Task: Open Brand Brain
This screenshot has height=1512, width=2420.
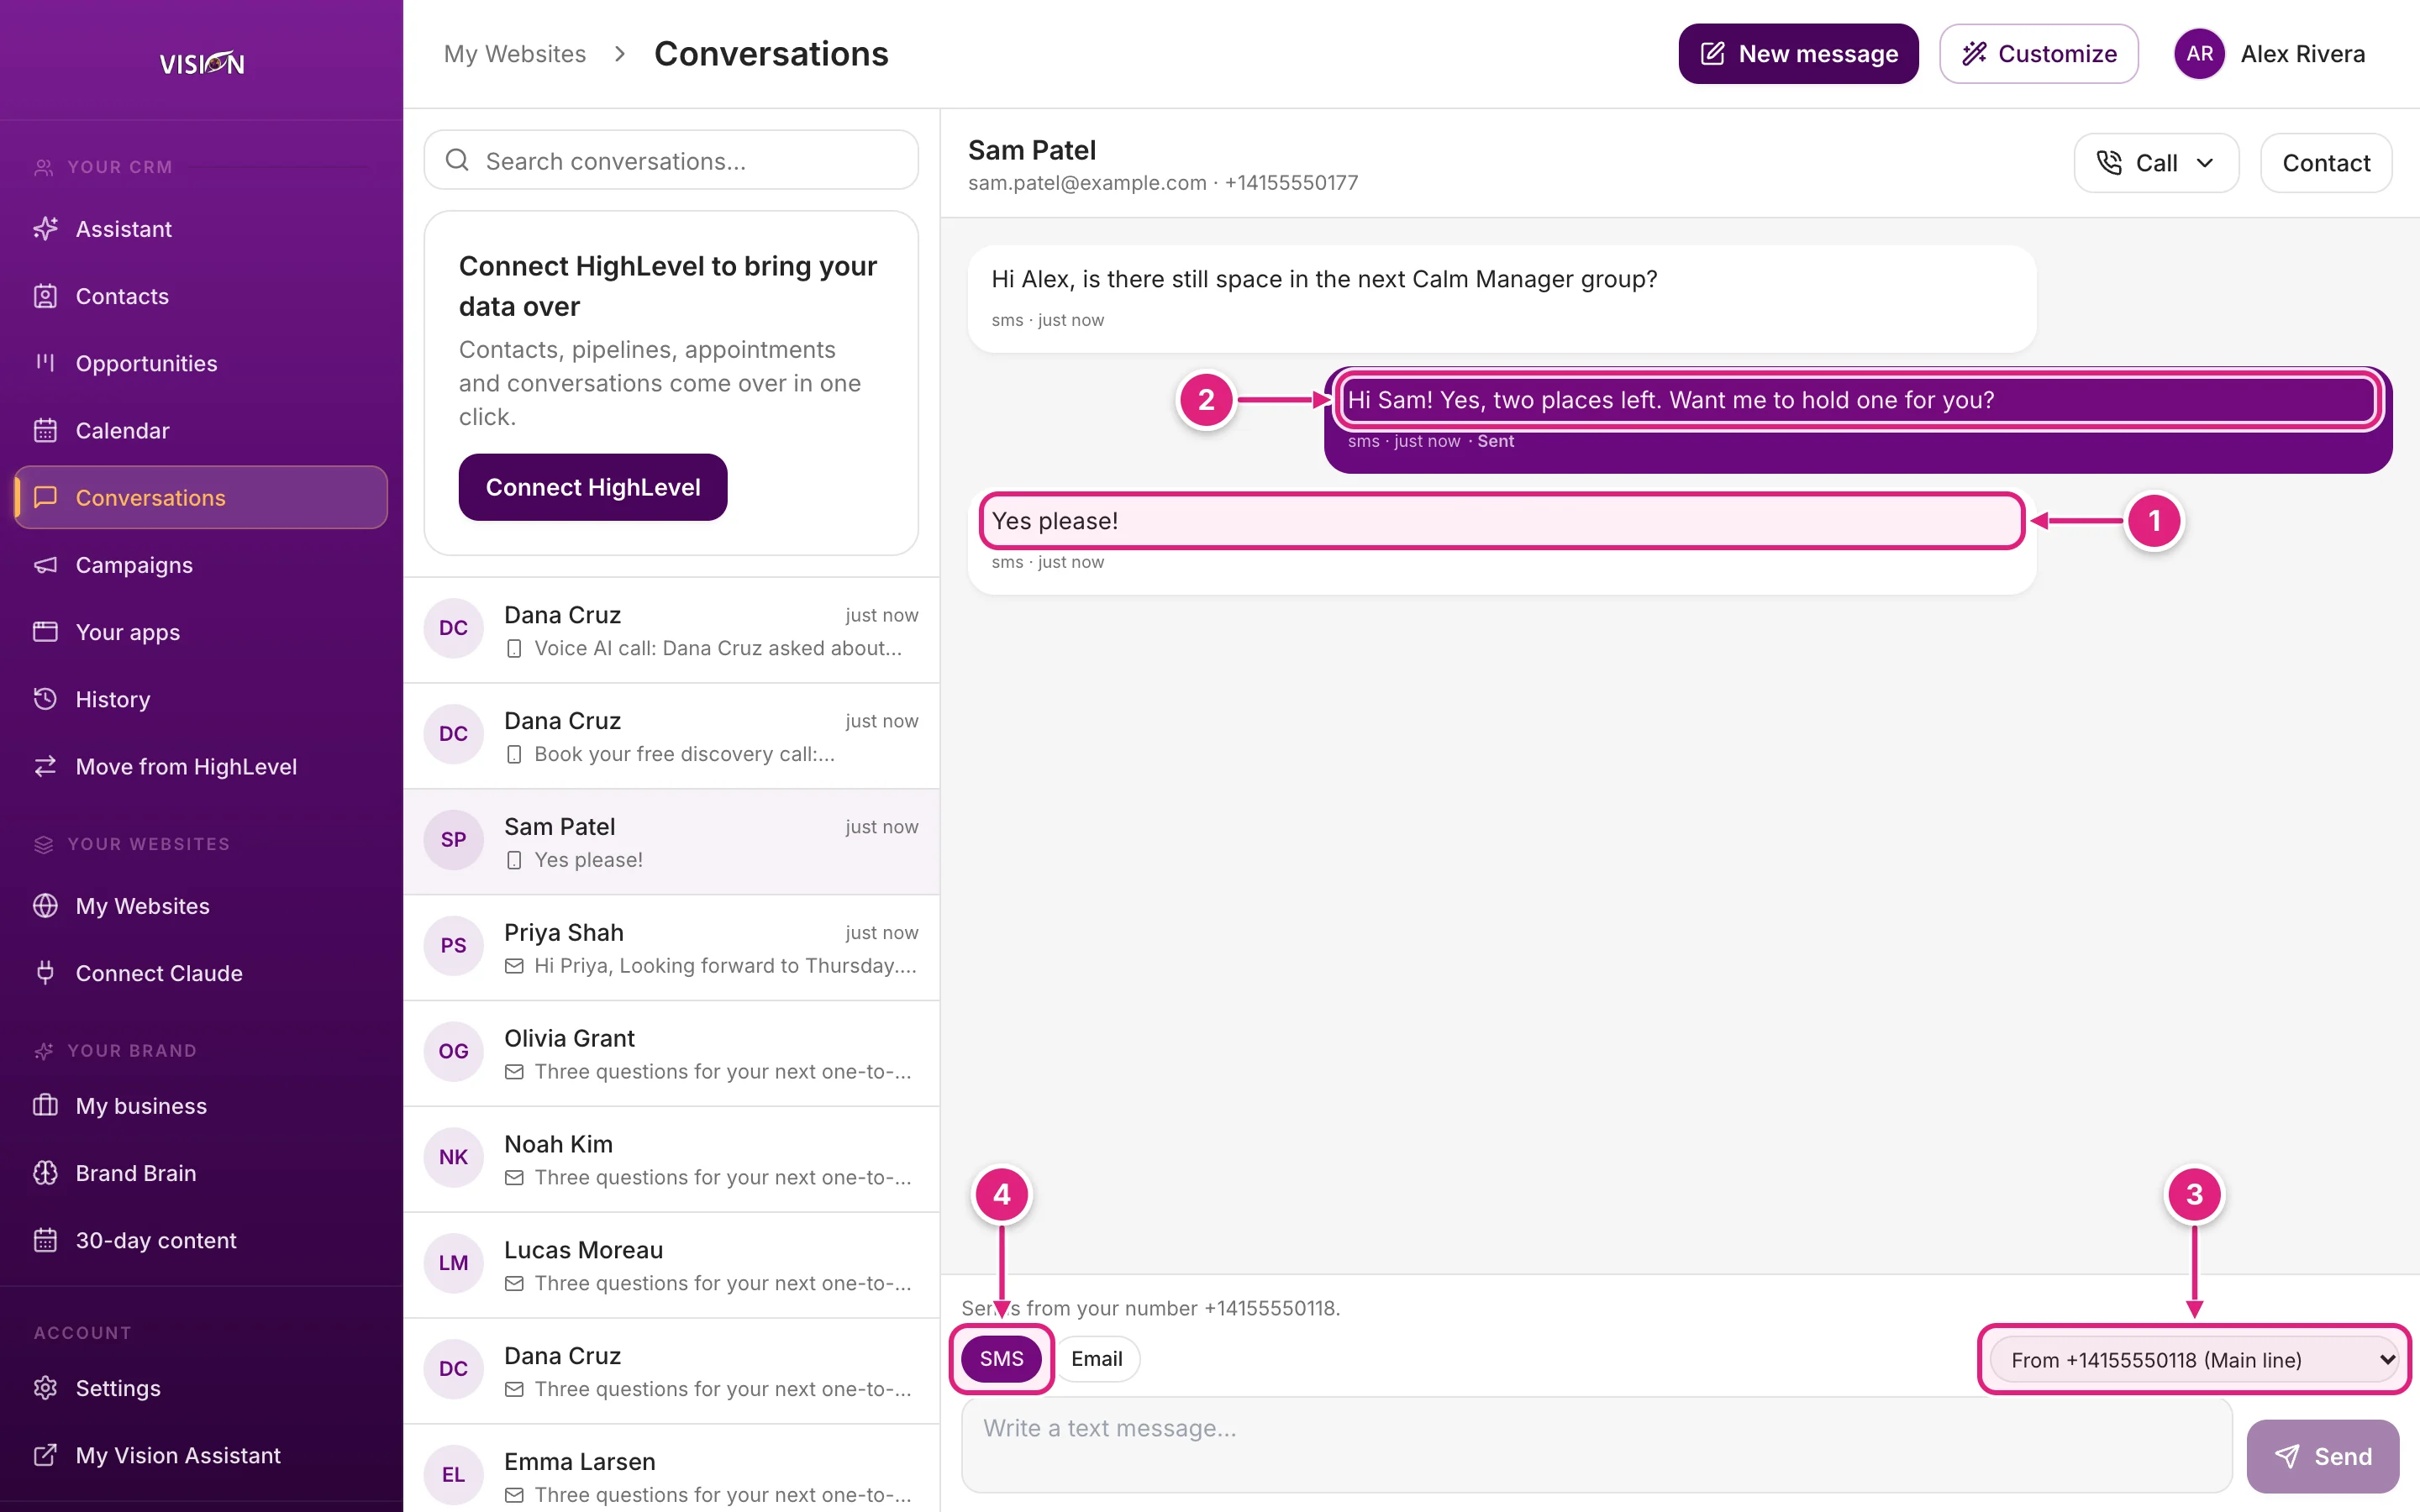Action: (201, 1172)
